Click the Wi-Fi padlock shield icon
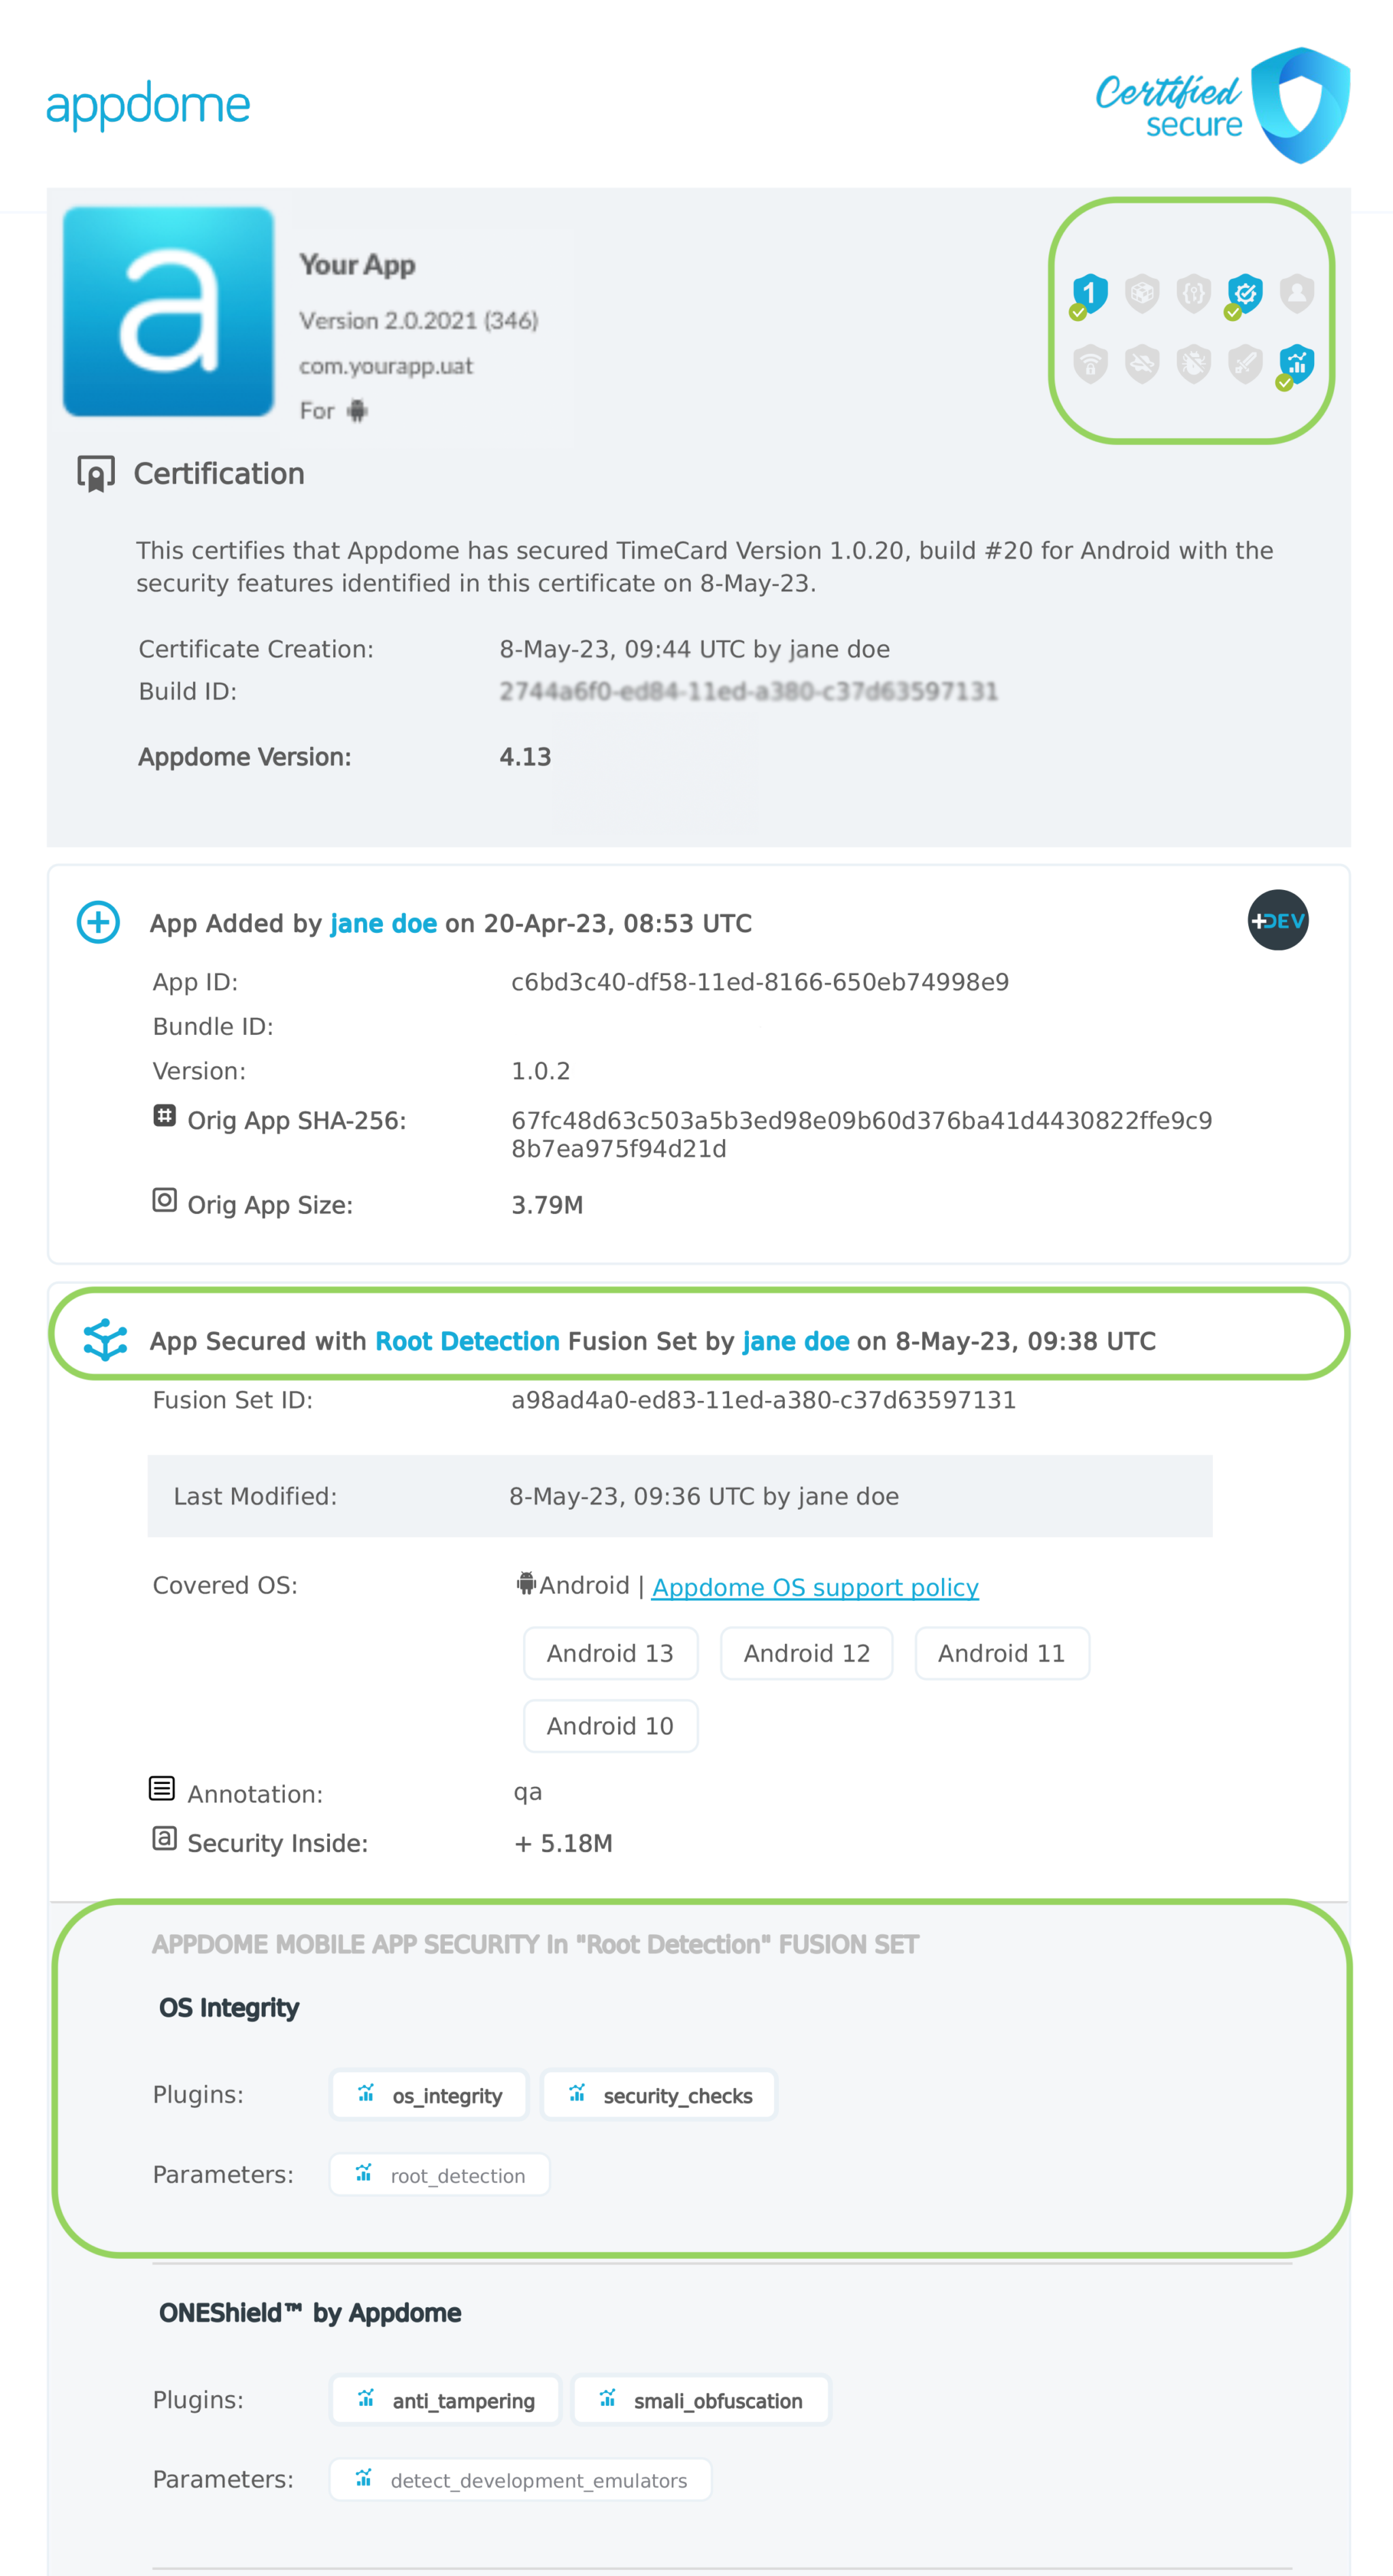Screen dimensions: 1393x2576 click(1090, 364)
